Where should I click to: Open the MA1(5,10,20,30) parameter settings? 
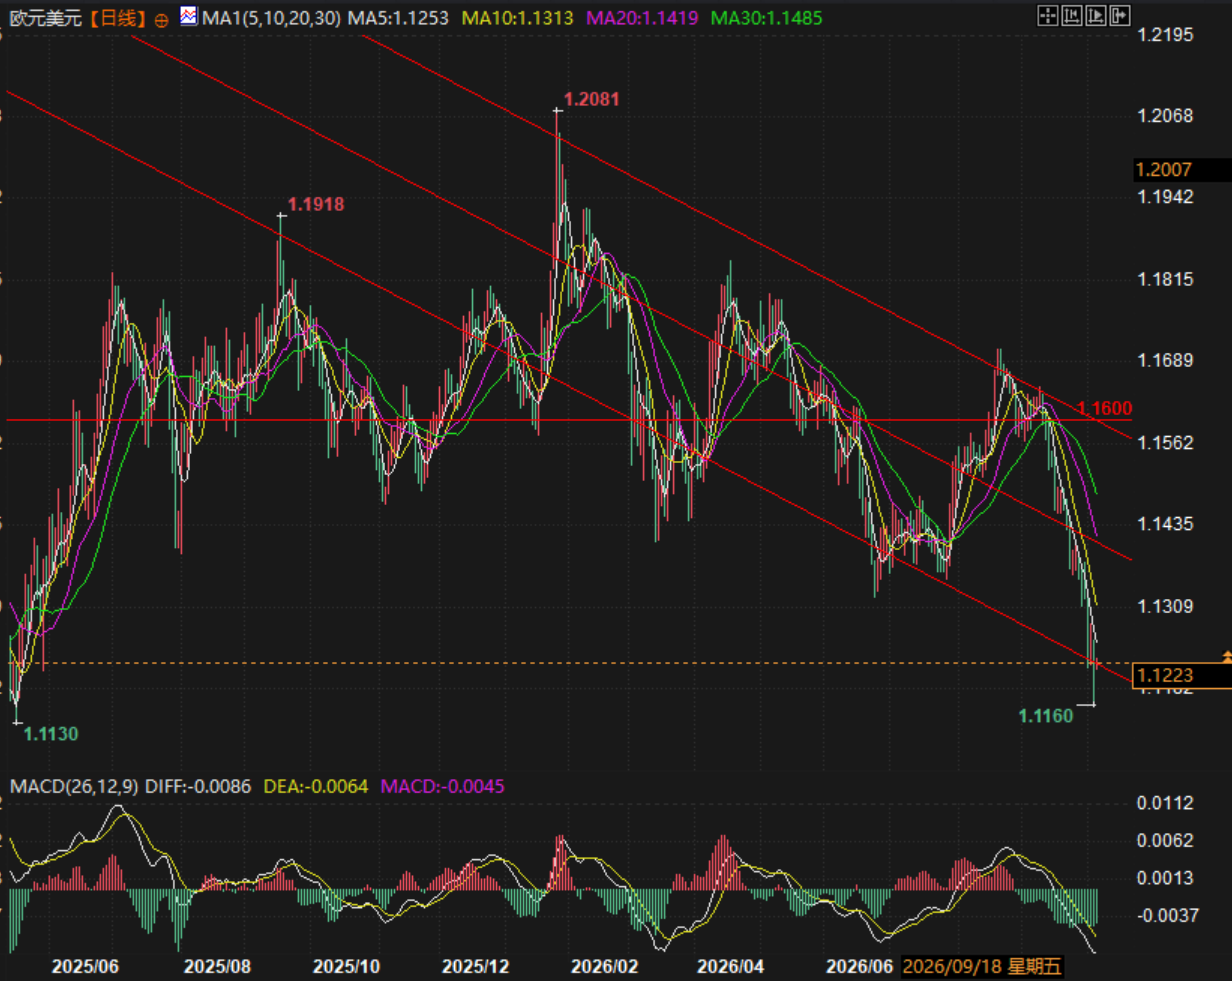click(x=271, y=18)
